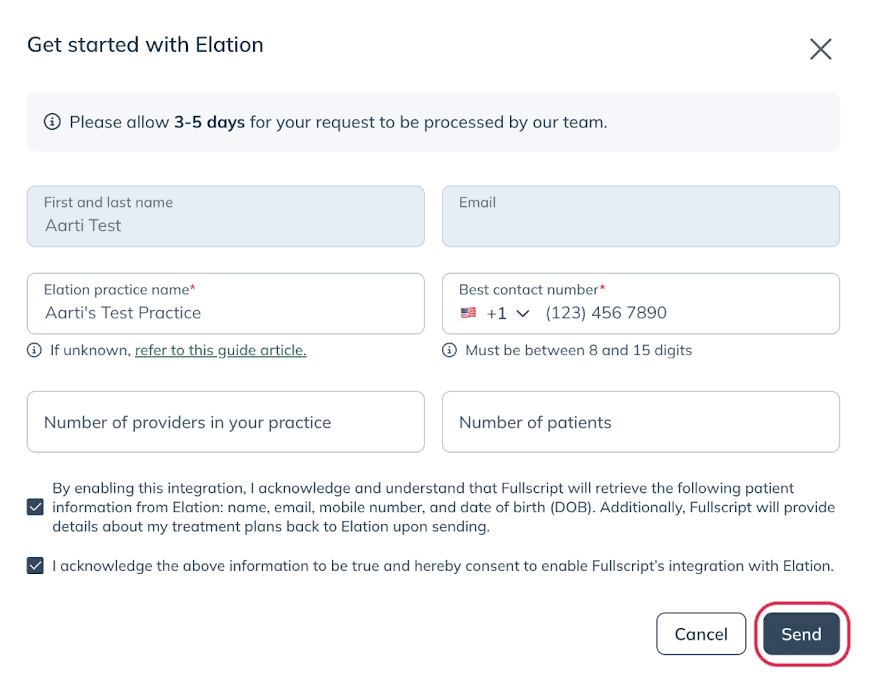This screenshot has height=685, width=869.
Task: Expand the country code chevron dropdown
Action: (x=523, y=314)
